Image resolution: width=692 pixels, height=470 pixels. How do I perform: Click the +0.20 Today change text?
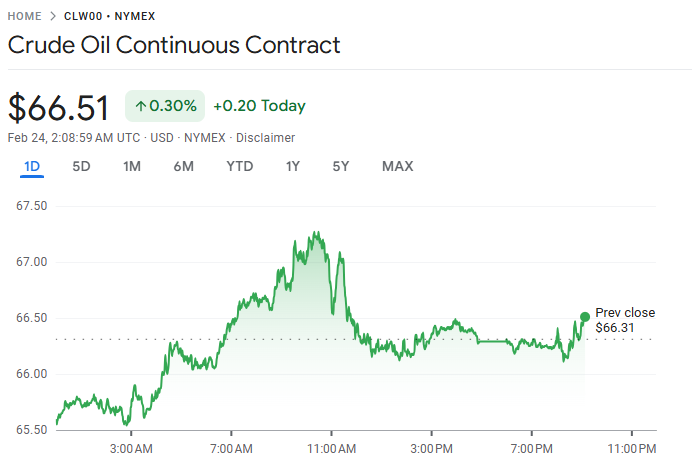(x=259, y=106)
